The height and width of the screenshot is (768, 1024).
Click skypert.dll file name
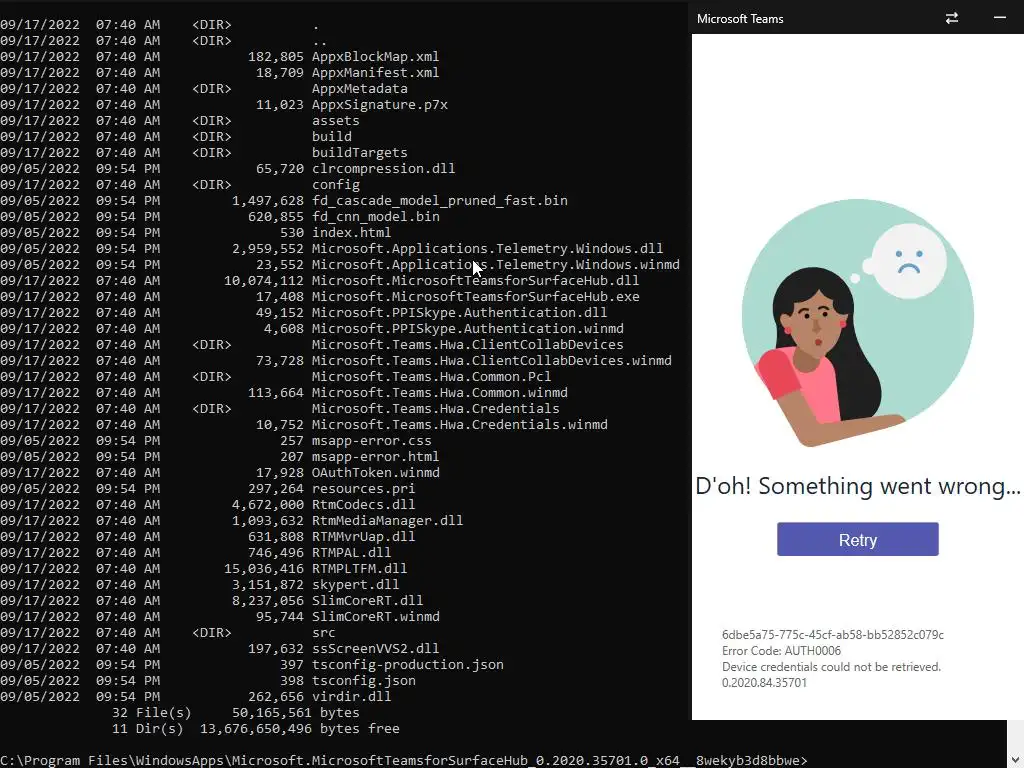[x=355, y=584]
